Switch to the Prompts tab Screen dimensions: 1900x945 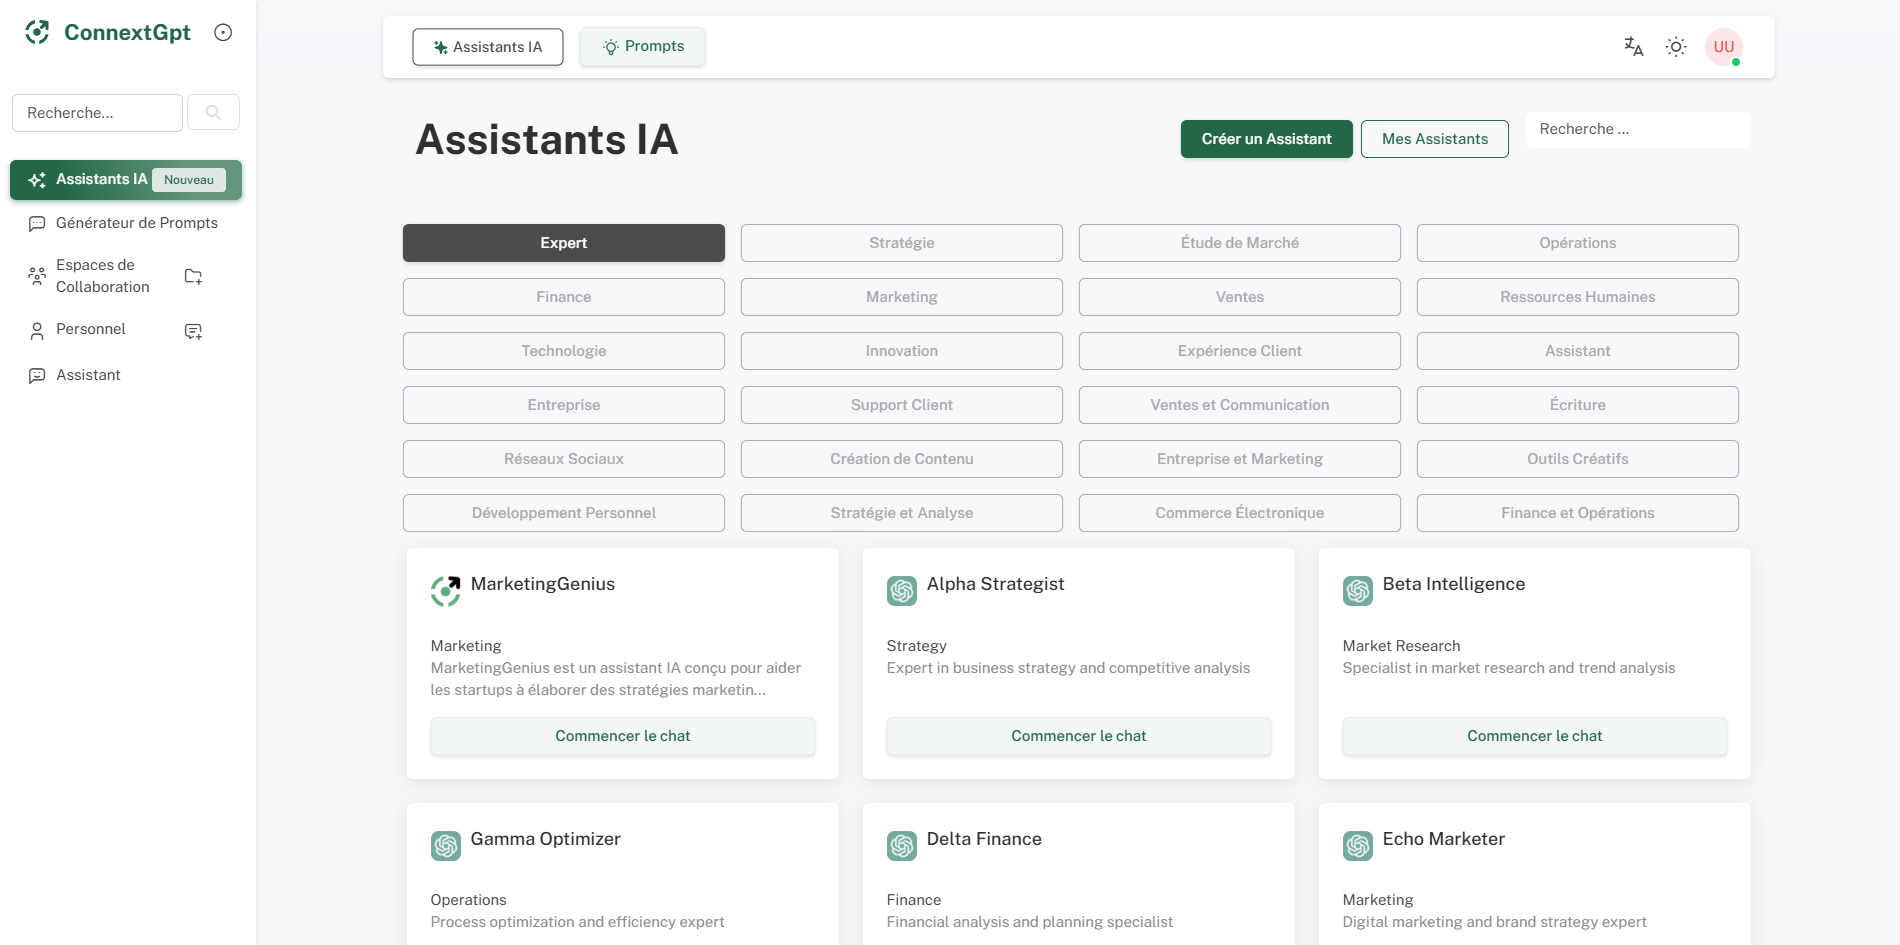[x=642, y=46]
